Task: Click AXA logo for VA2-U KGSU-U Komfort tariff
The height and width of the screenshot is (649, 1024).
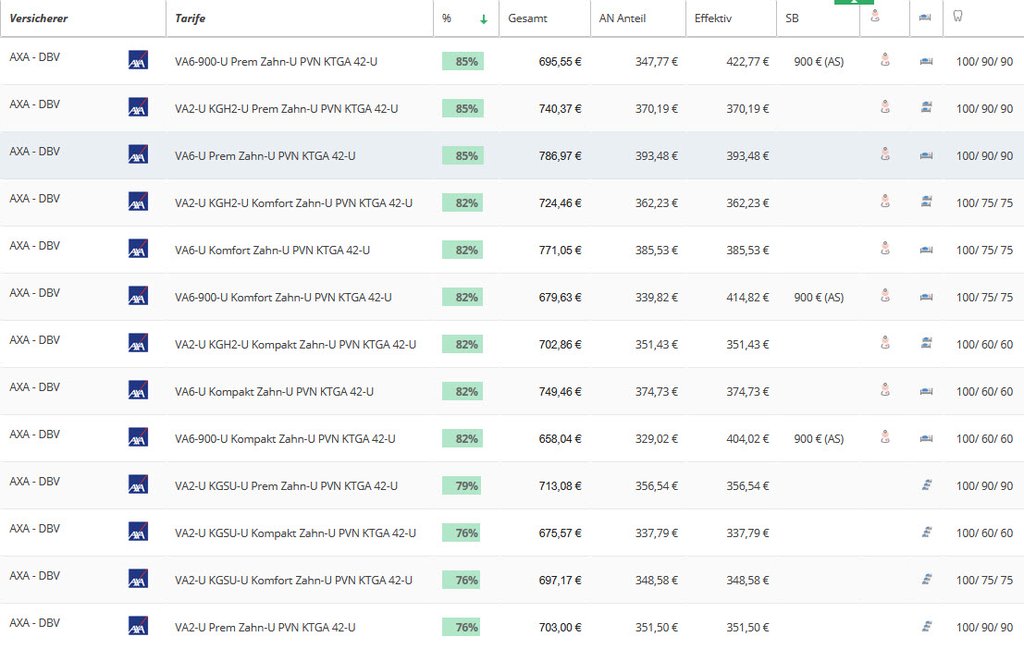Action: (x=138, y=579)
